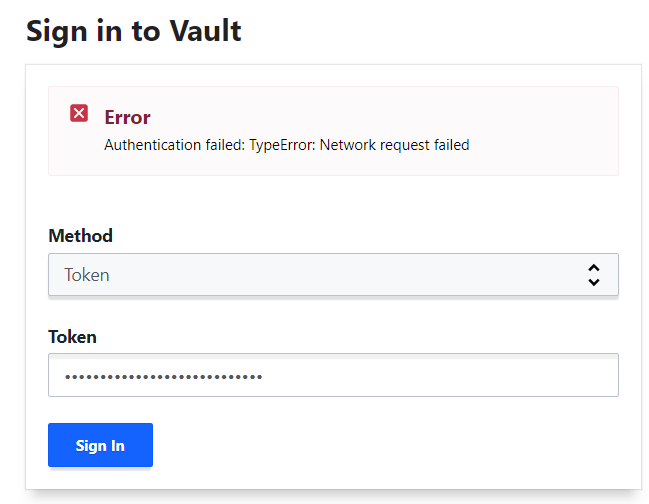Click empty area of Token input box
The image size is (649, 504).
coord(439,375)
